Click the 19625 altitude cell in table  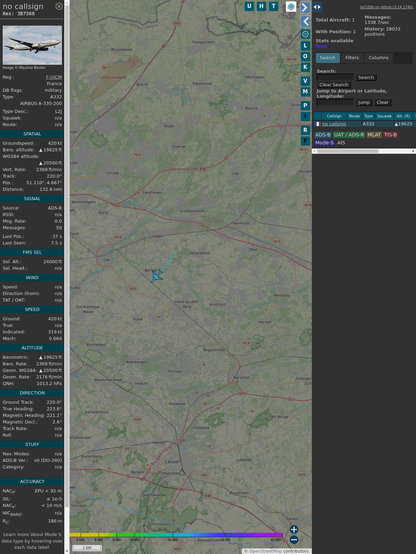[x=403, y=124]
